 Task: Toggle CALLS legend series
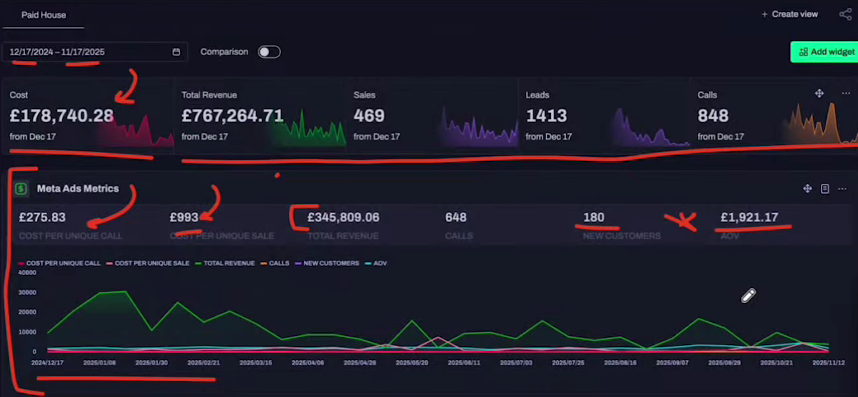coord(275,263)
